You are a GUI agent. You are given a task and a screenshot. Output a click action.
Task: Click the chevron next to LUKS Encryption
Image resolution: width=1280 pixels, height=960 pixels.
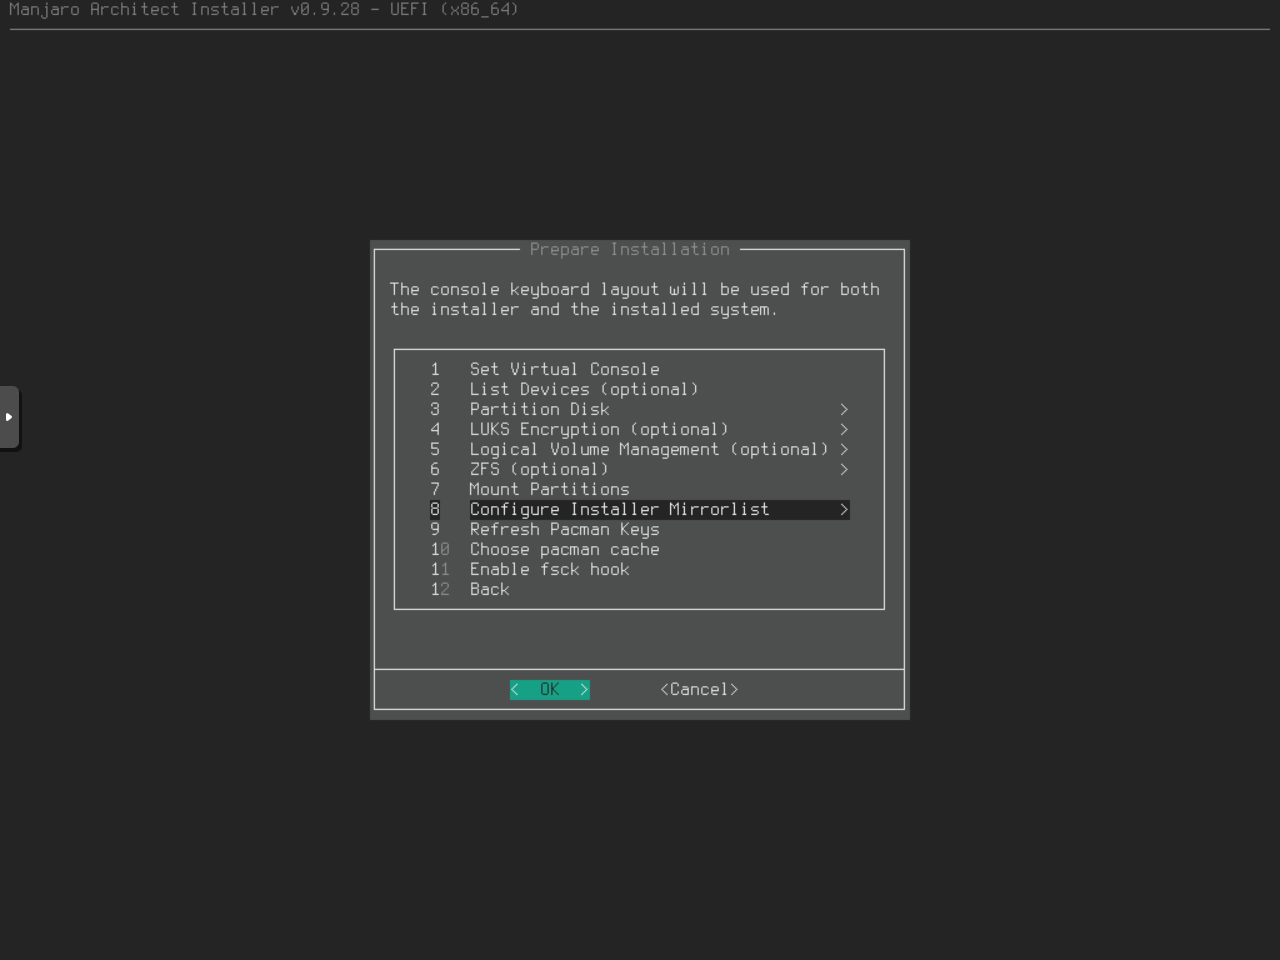click(844, 429)
